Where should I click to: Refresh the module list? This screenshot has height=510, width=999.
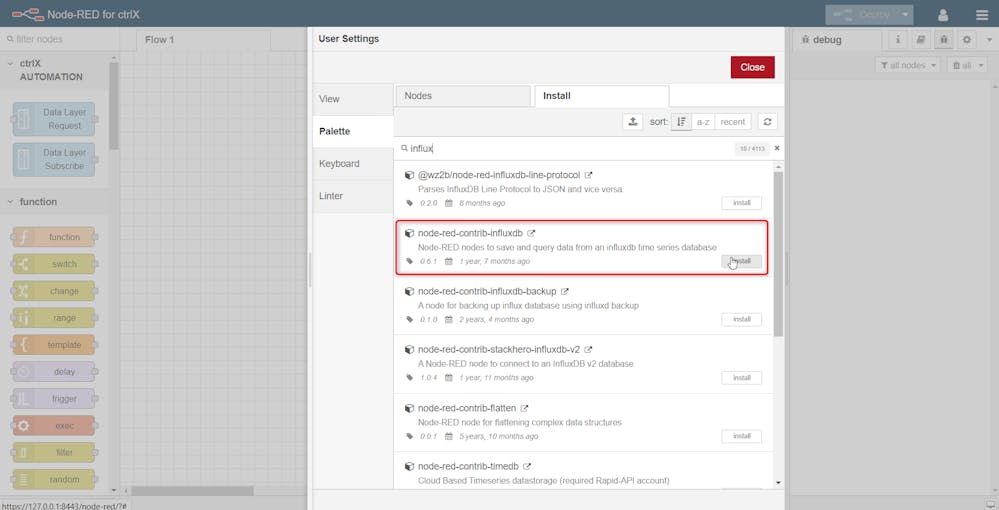[768, 122]
